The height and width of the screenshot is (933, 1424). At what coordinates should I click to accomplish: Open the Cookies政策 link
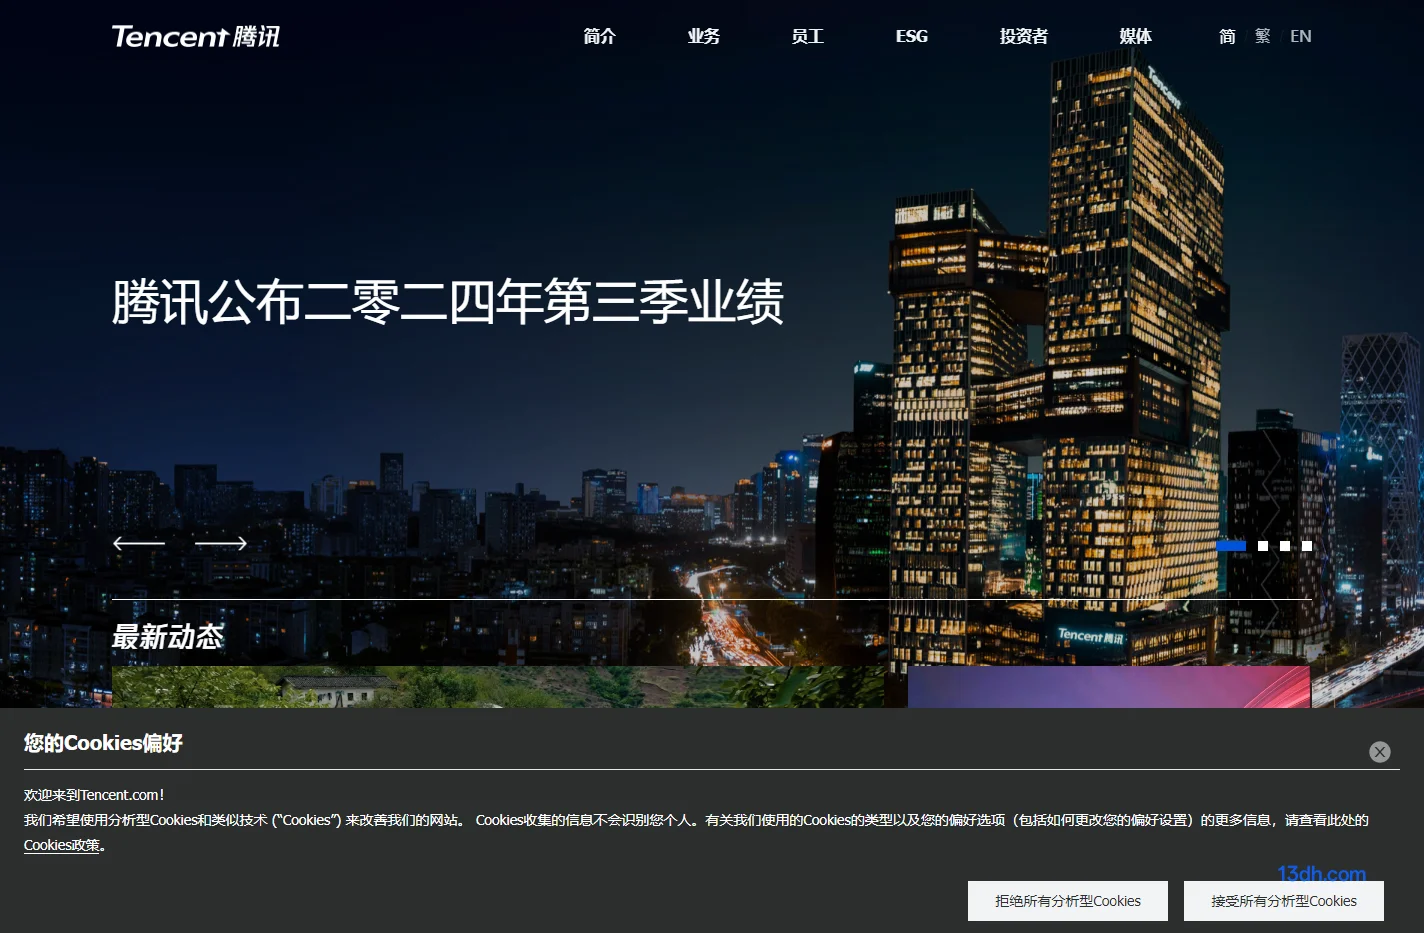(62, 845)
